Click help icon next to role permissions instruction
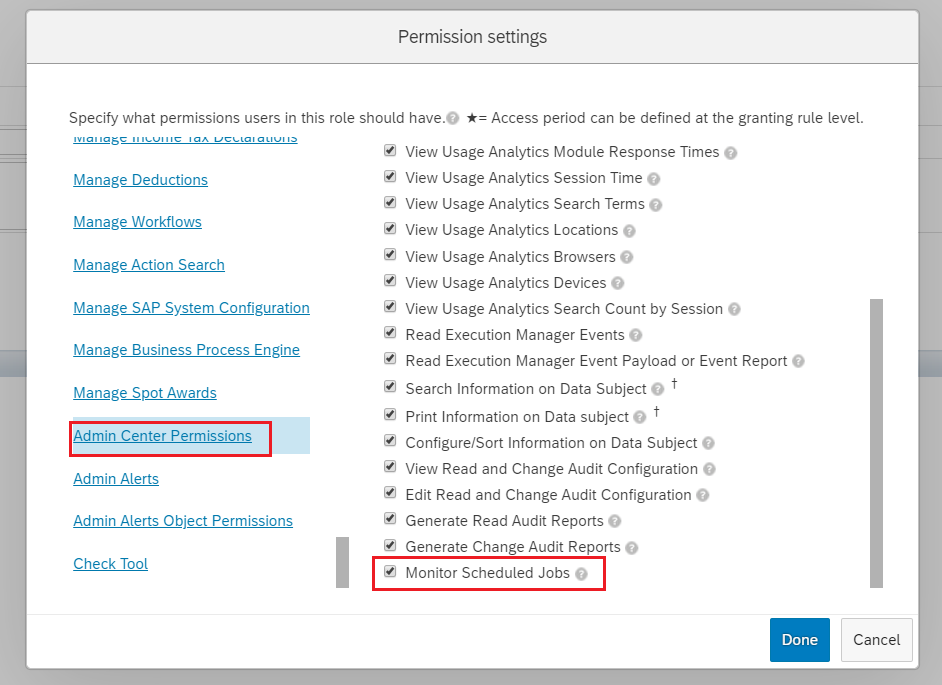Viewport: 942px width, 685px height. pyautogui.click(x=452, y=118)
